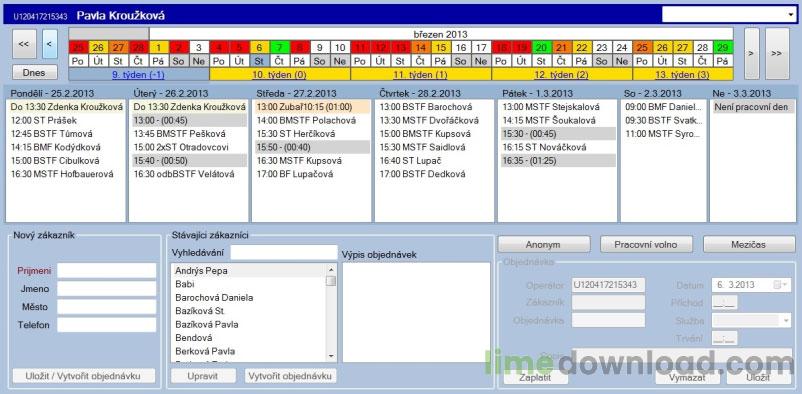Open Saturday appointment 09:30 BSTF Svatk...

(663, 121)
